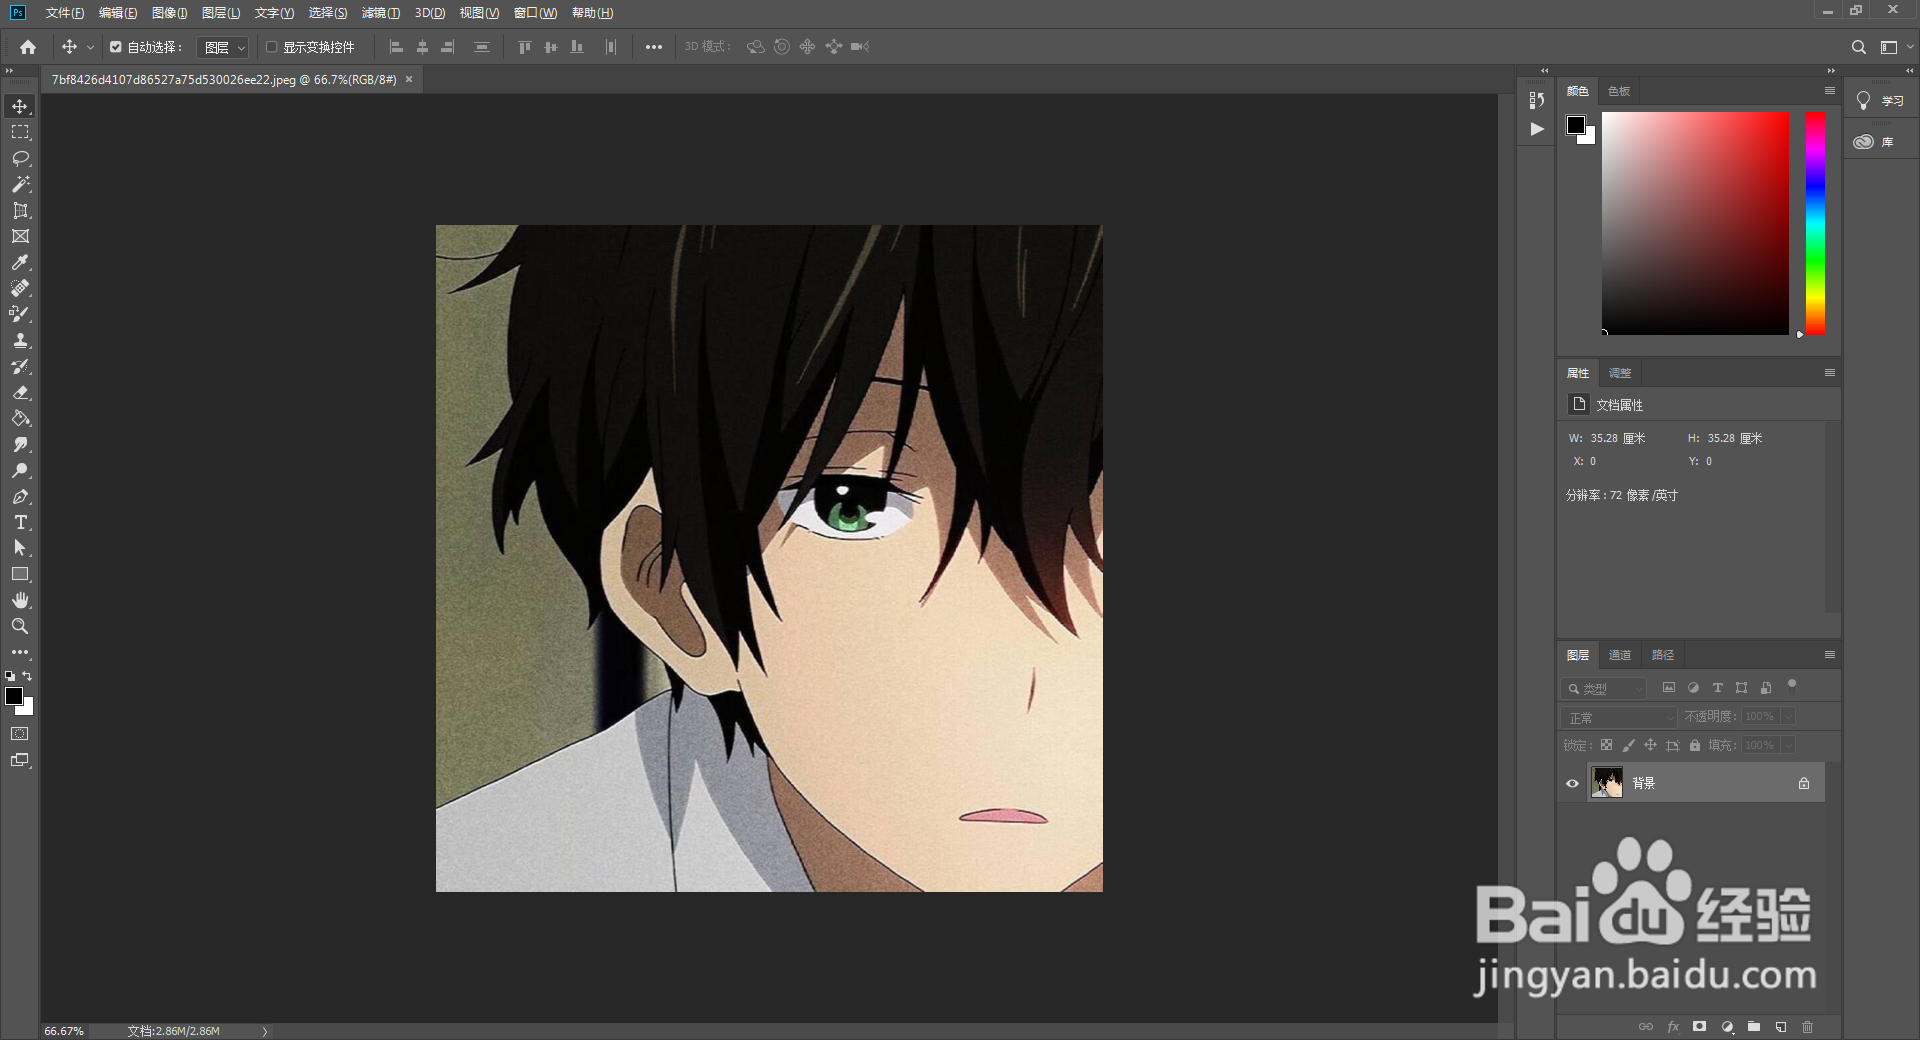
Task: Select the Zoom tool
Action: (x=20, y=626)
